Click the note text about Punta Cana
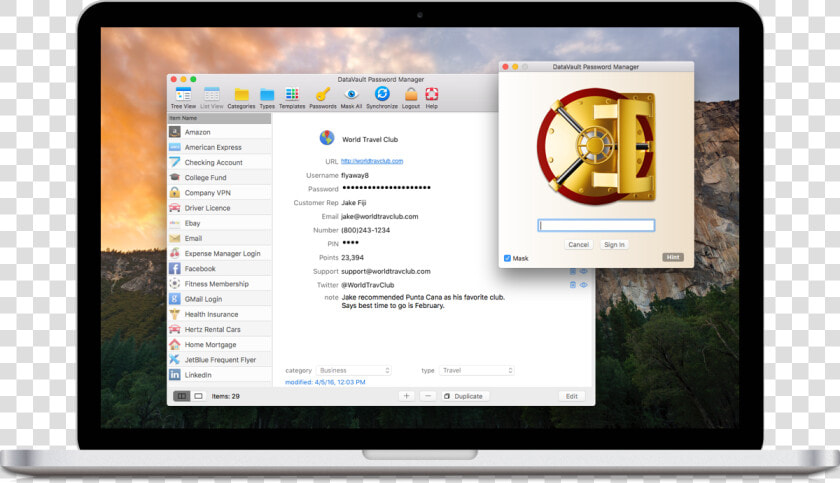This screenshot has width=840, height=483. pos(423,301)
